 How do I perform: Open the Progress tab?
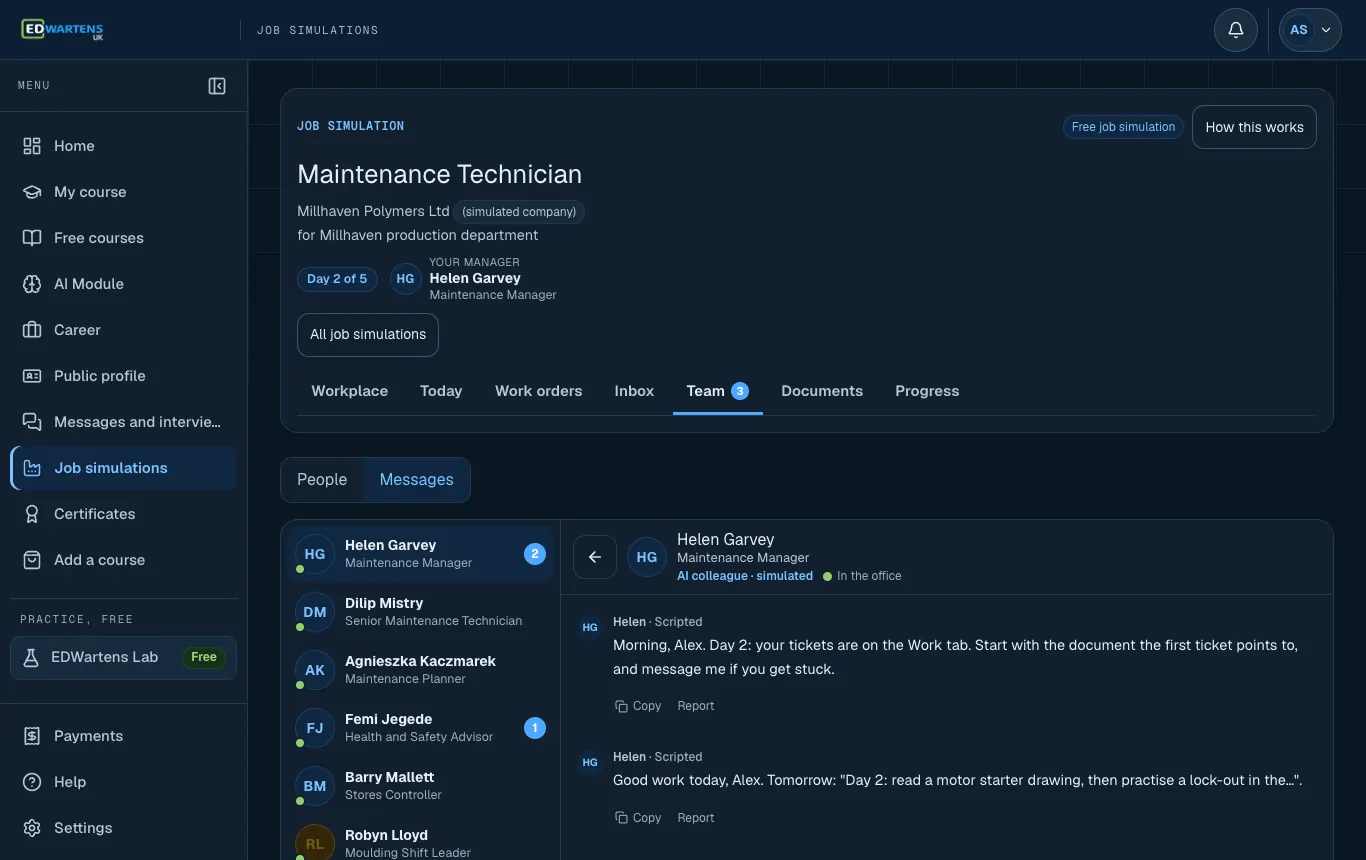[x=927, y=391]
